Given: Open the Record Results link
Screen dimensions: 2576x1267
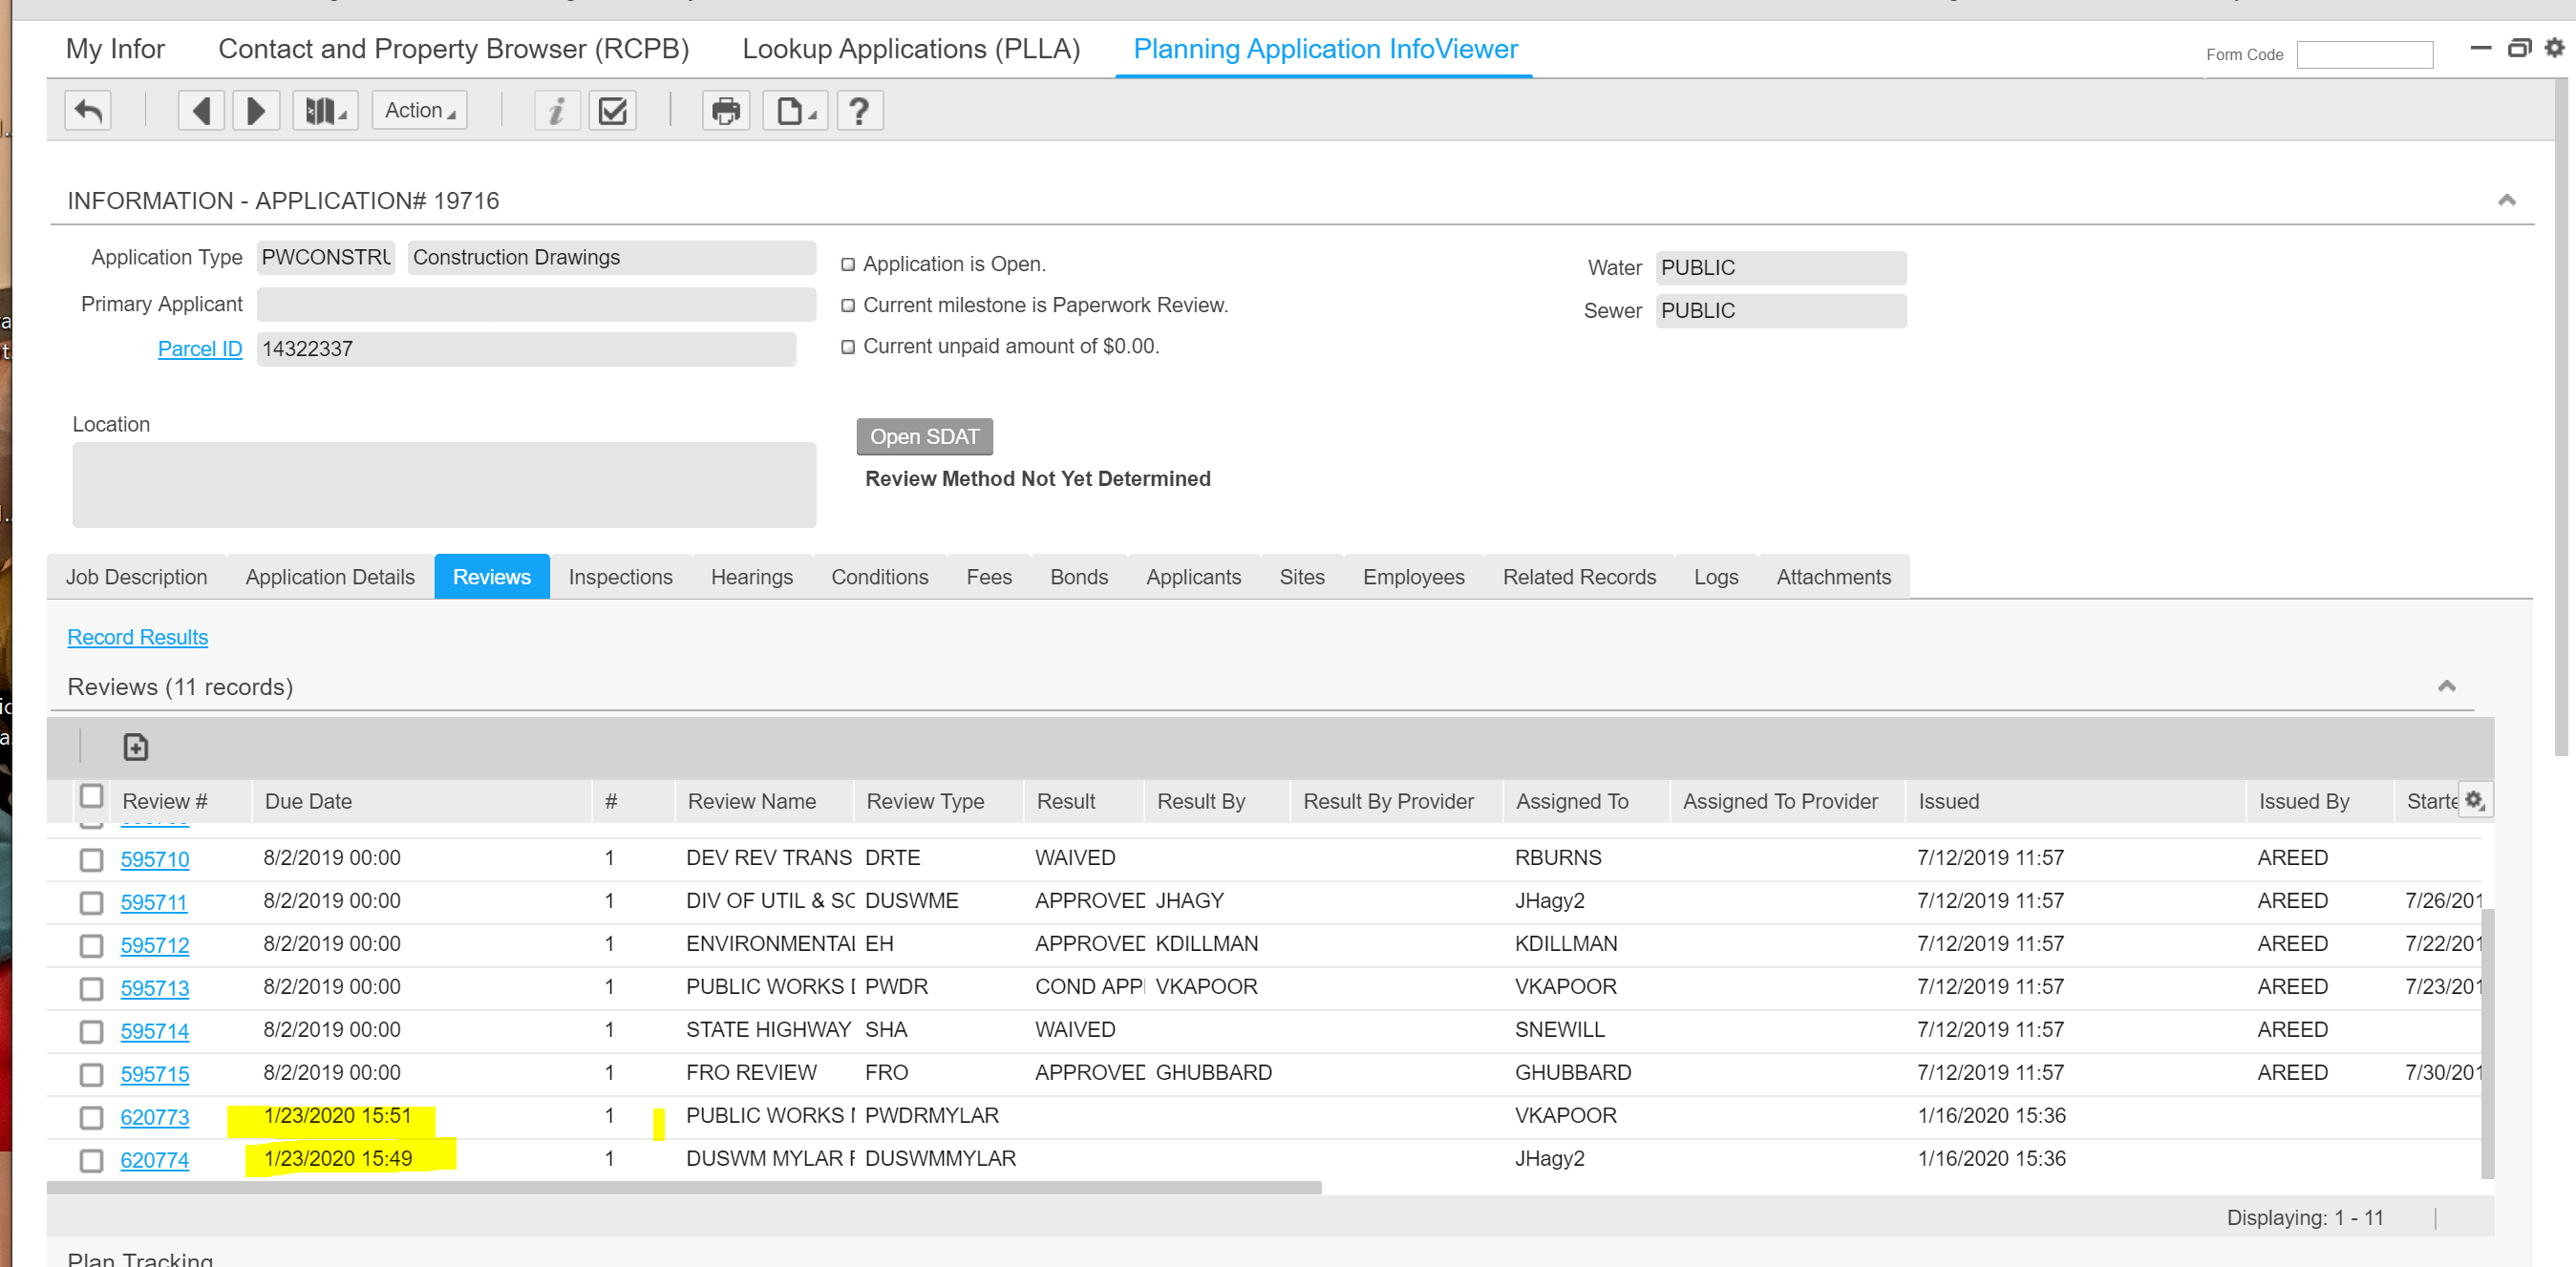Looking at the screenshot, I should click(137, 637).
